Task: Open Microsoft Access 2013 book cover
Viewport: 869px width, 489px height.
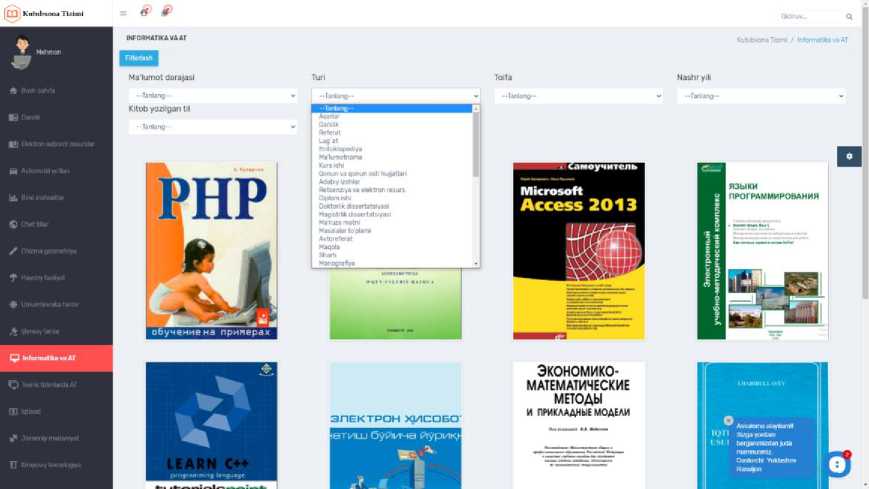Action: pyautogui.click(x=579, y=251)
